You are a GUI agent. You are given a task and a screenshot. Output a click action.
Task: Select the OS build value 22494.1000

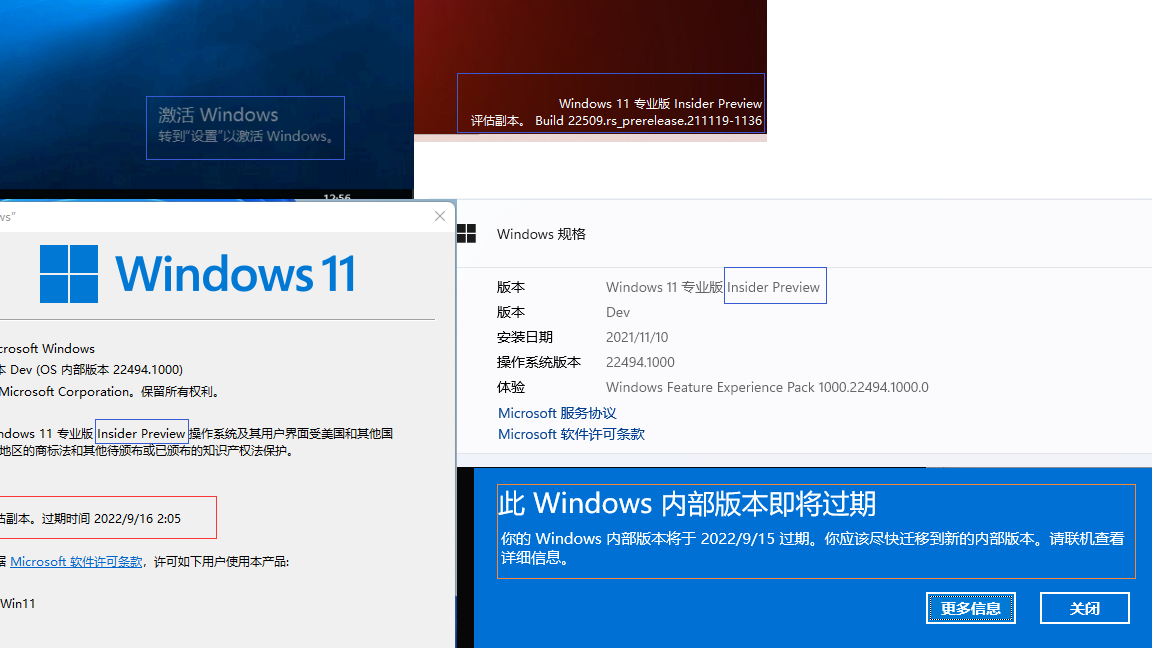point(640,362)
